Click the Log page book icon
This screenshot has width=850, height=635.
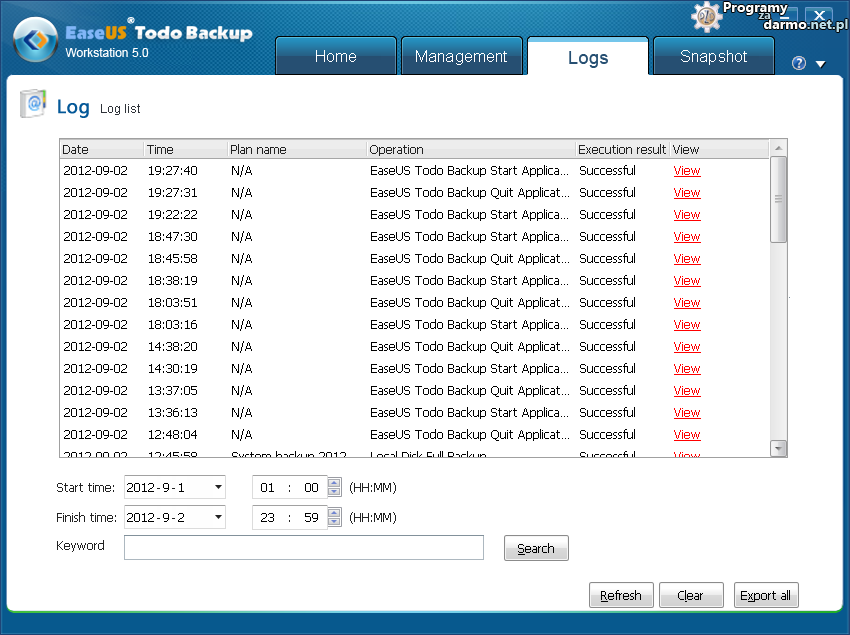click(x=33, y=104)
